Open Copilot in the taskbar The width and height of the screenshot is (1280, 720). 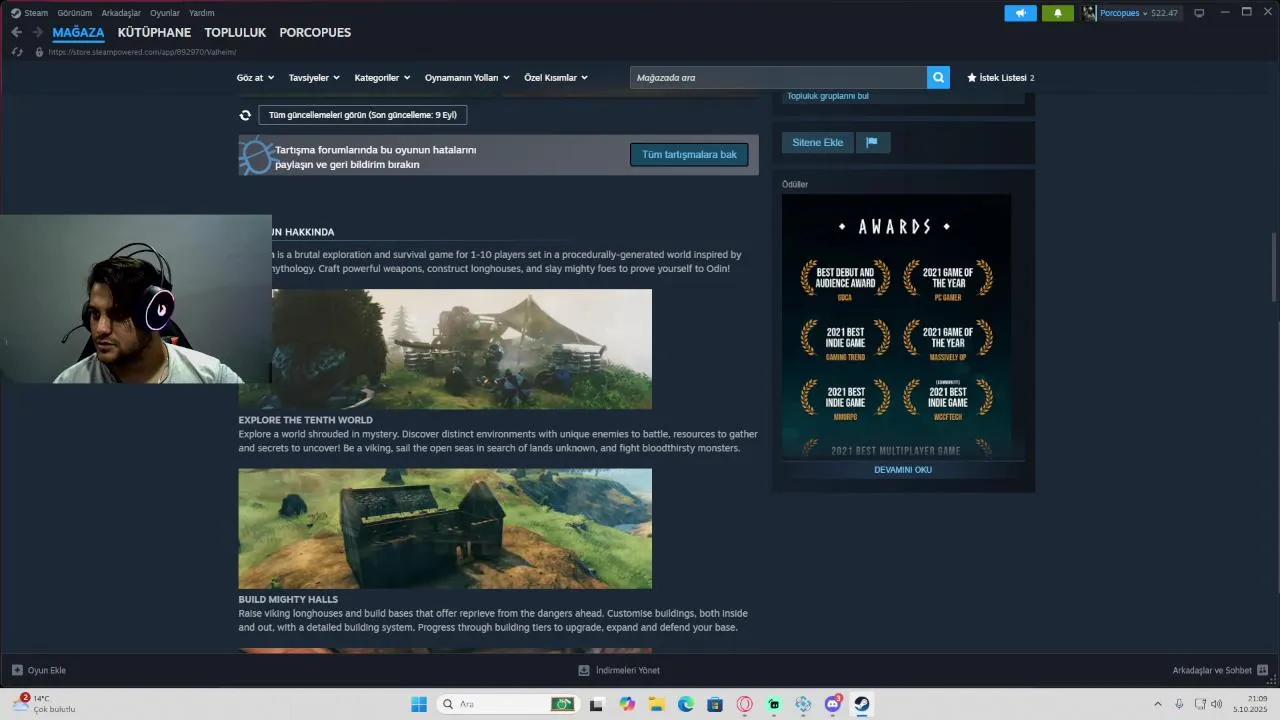[627, 704]
